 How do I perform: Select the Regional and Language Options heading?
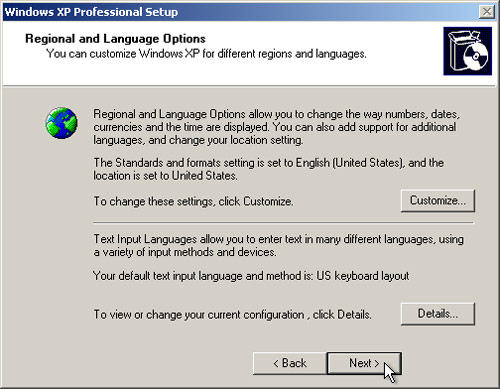[x=115, y=39]
